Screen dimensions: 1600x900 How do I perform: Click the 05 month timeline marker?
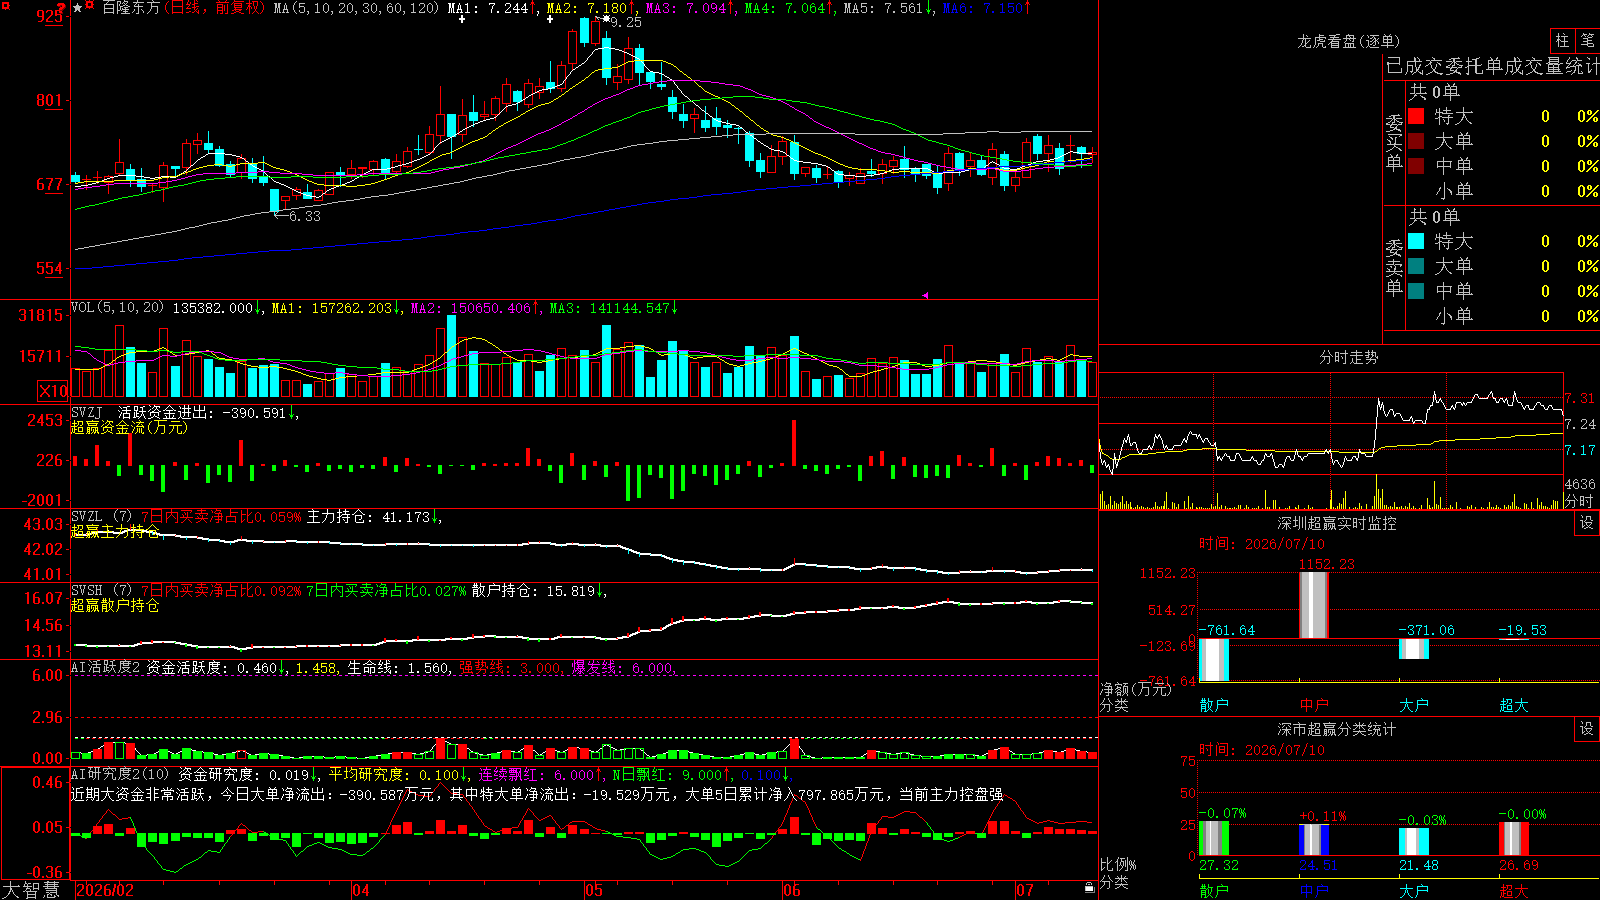tap(594, 890)
